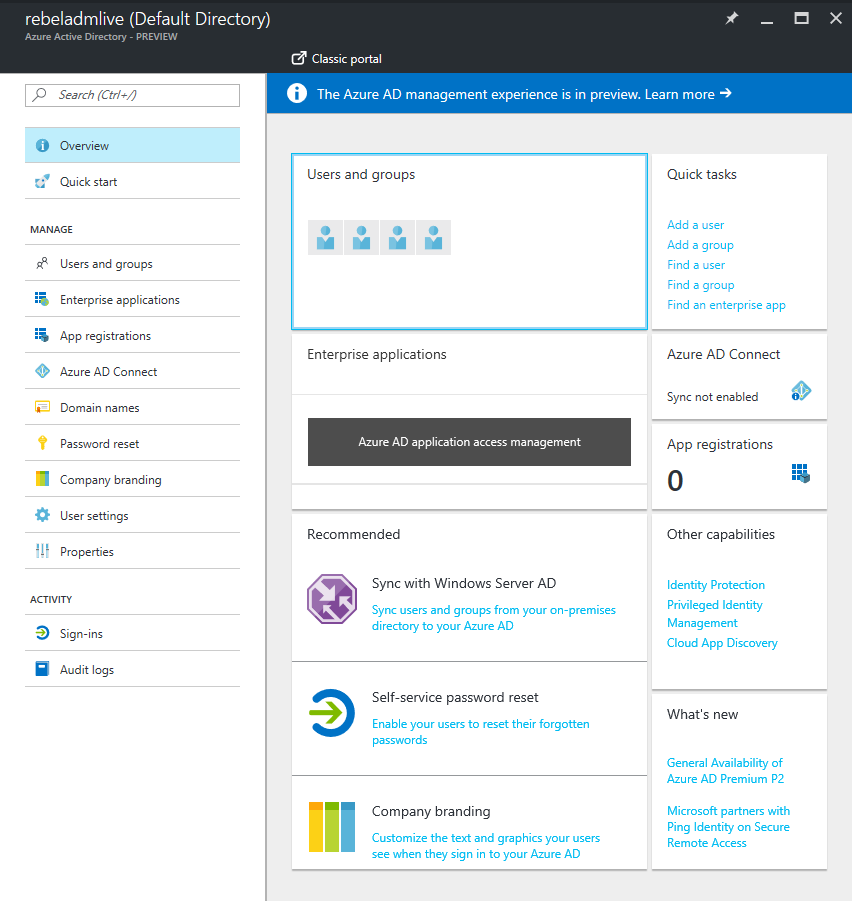
Task: Click the info icon in the preview banner
Action: [x=297, y=93]
